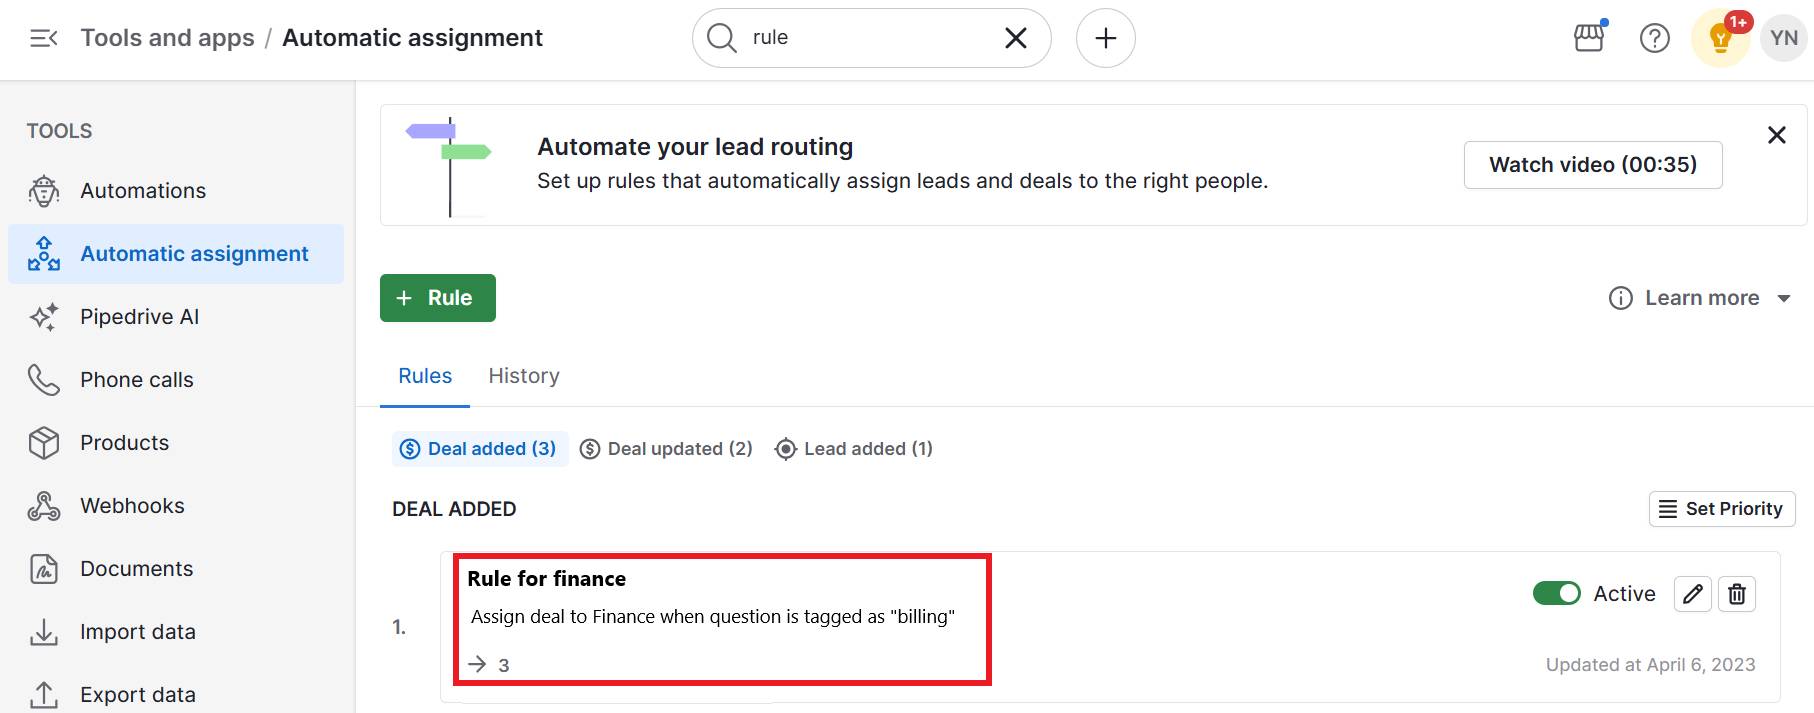Open the Phone calls section
The width and height of the screenshot is (1814, 713).
pyautogui.click(x=136, y=379)
